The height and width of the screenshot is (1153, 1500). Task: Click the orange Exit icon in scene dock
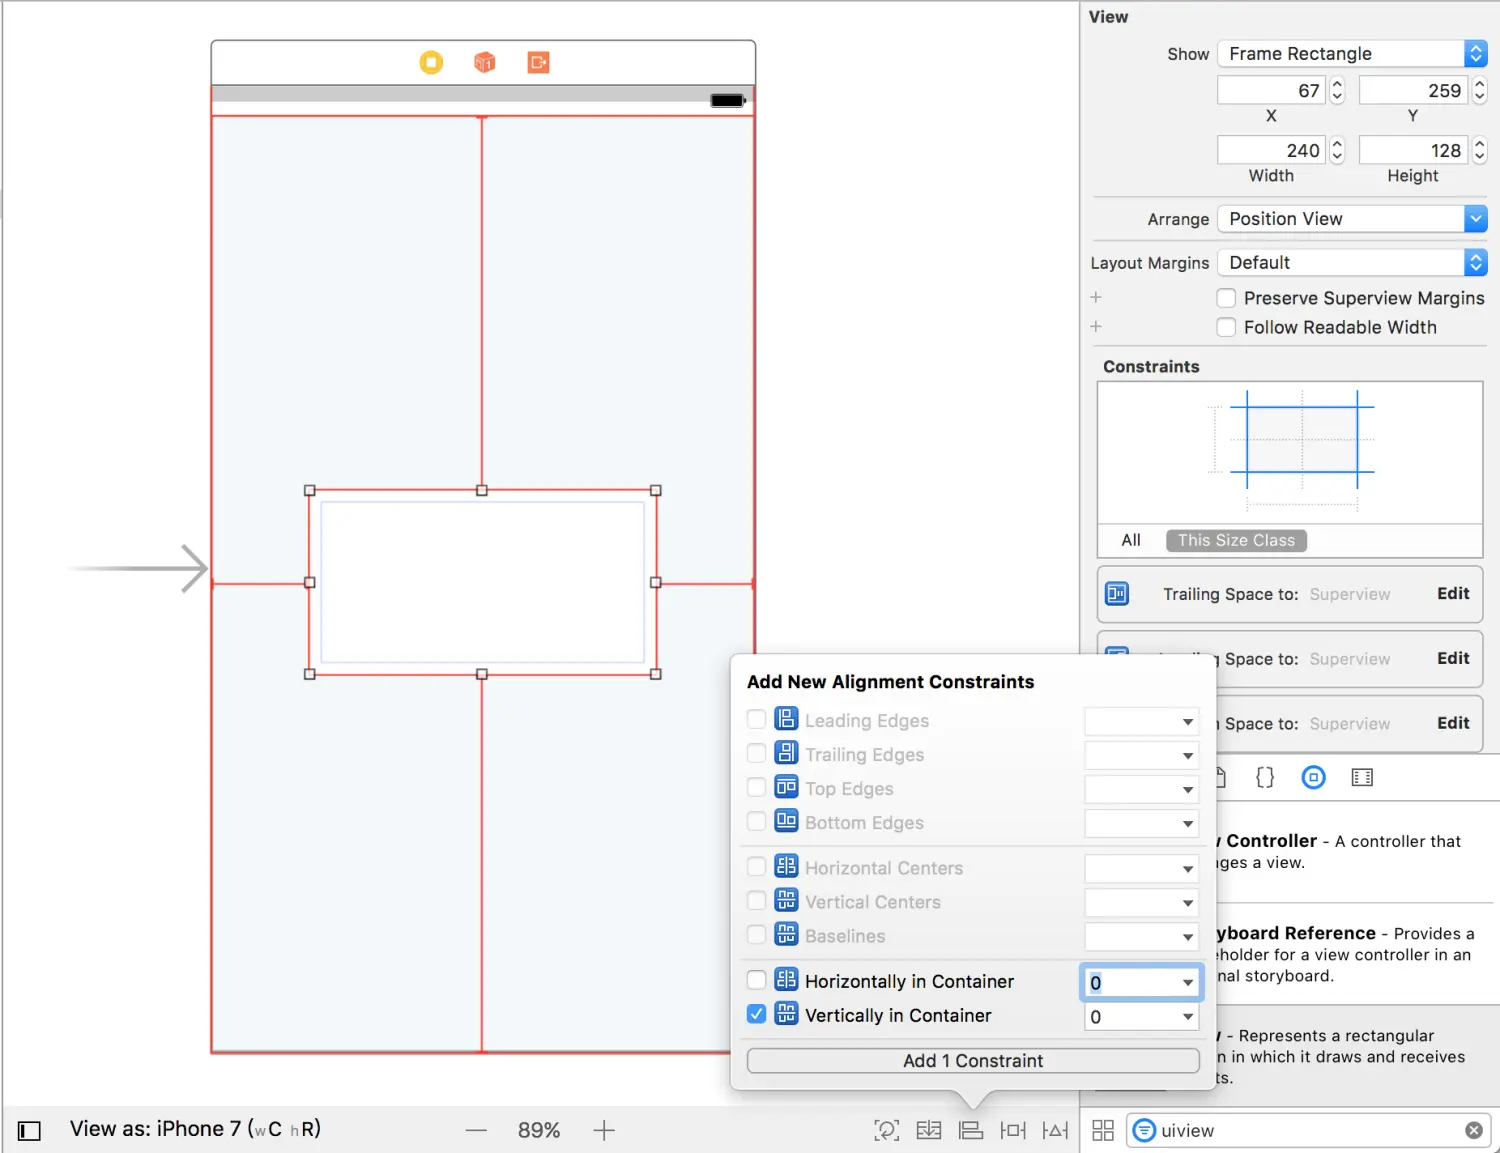pos(539,62)
